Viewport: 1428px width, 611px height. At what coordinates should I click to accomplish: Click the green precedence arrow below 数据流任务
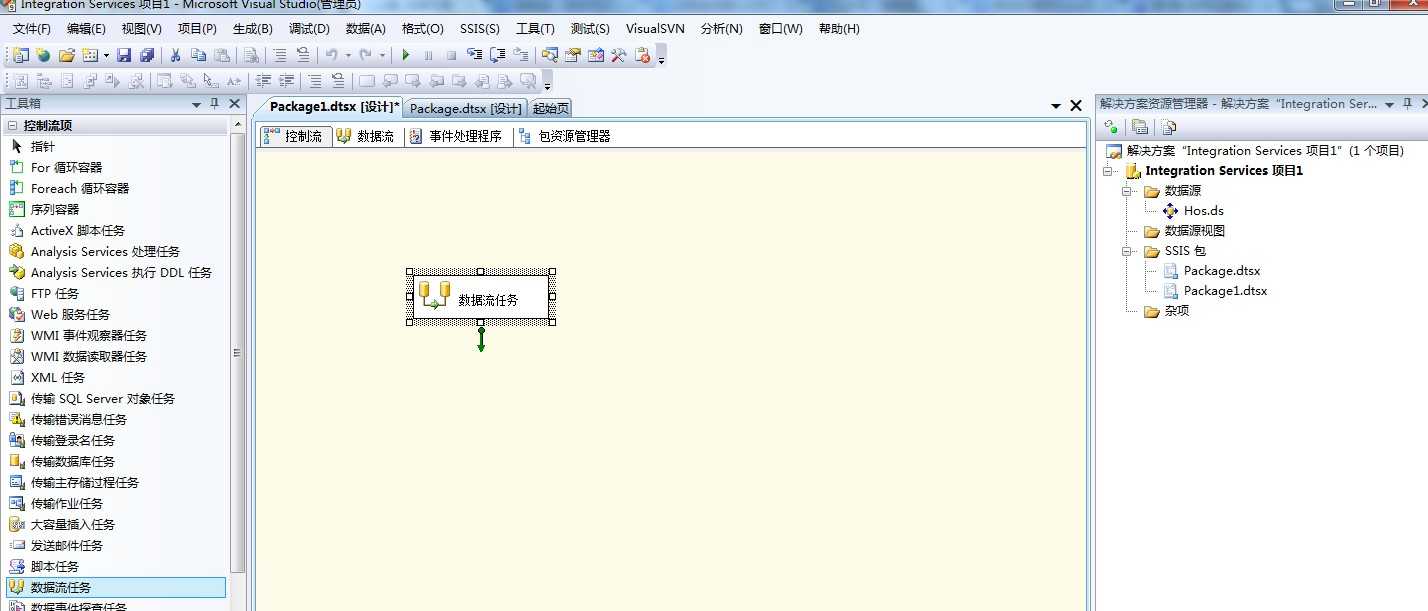[x=481, y=339]
